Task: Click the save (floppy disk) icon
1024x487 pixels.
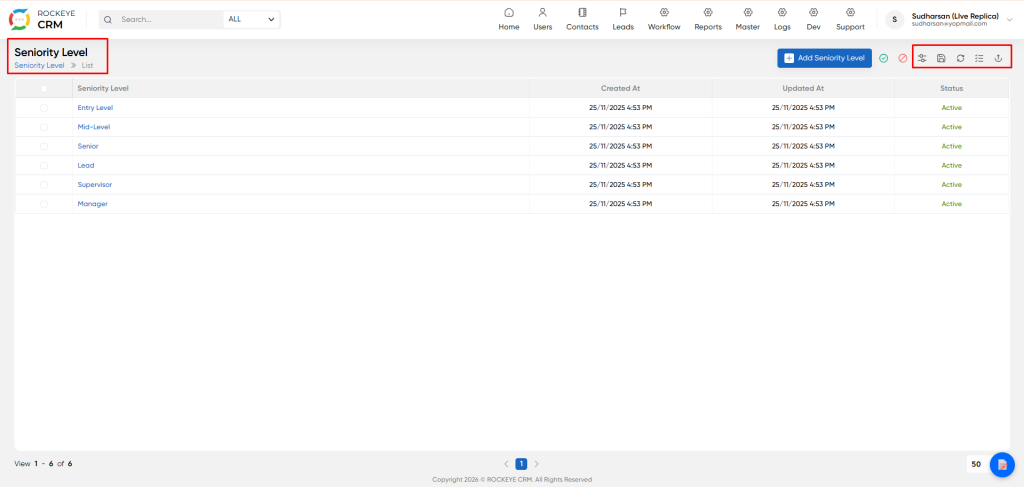Action: [941, 58]
